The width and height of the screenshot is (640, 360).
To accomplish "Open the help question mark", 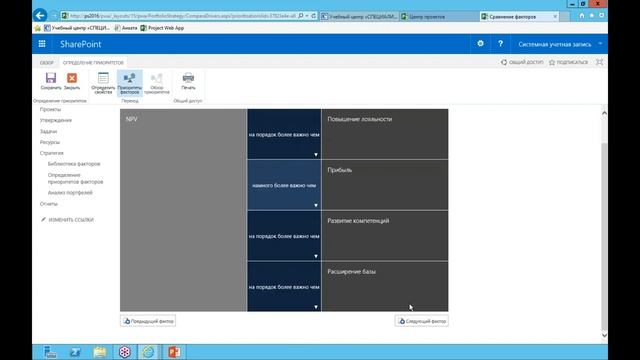I will pos(500,43).
